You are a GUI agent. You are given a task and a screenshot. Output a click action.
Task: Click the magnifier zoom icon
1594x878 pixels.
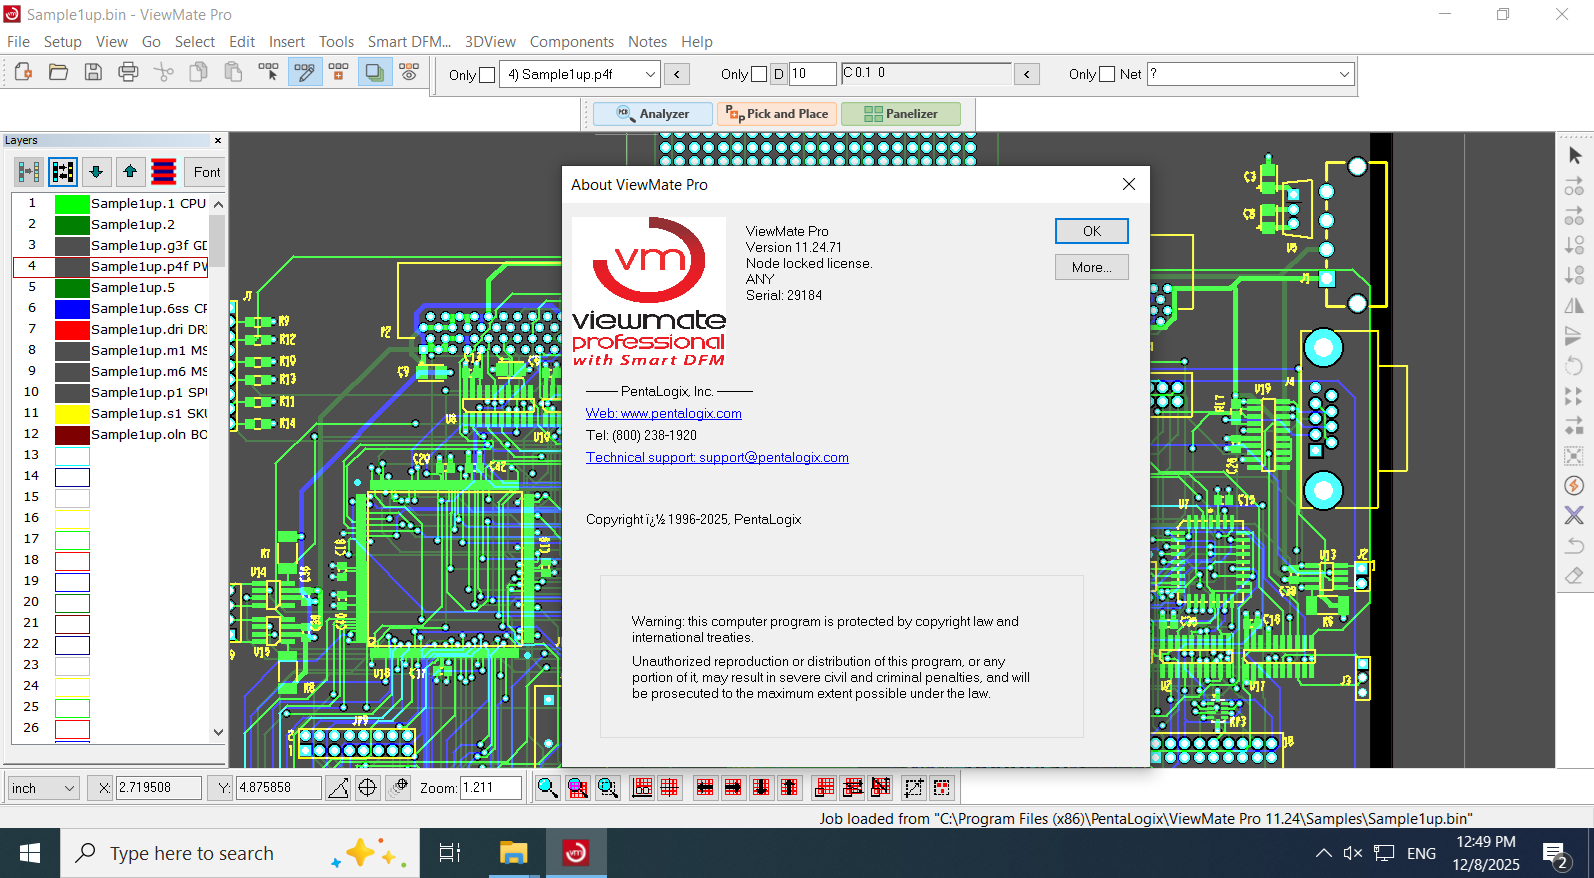tap(547, 788)
